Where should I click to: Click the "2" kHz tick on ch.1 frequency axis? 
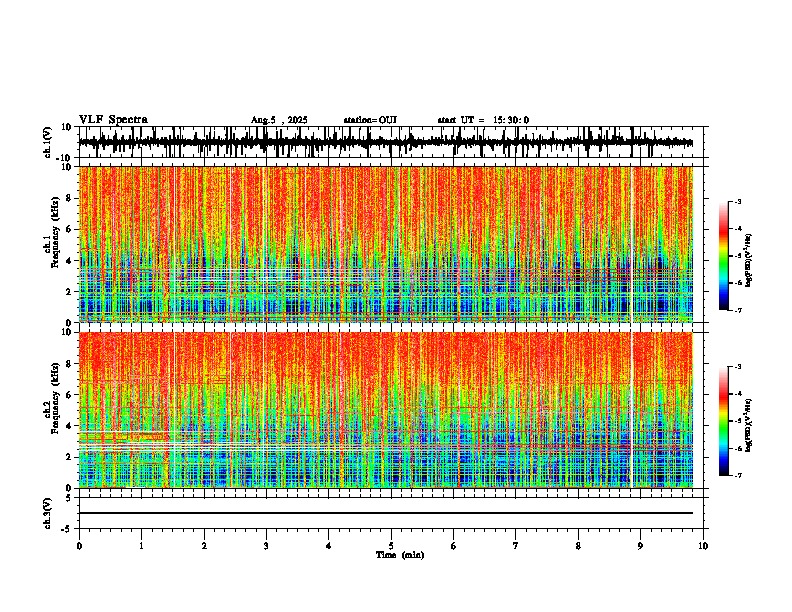[69, 291]
